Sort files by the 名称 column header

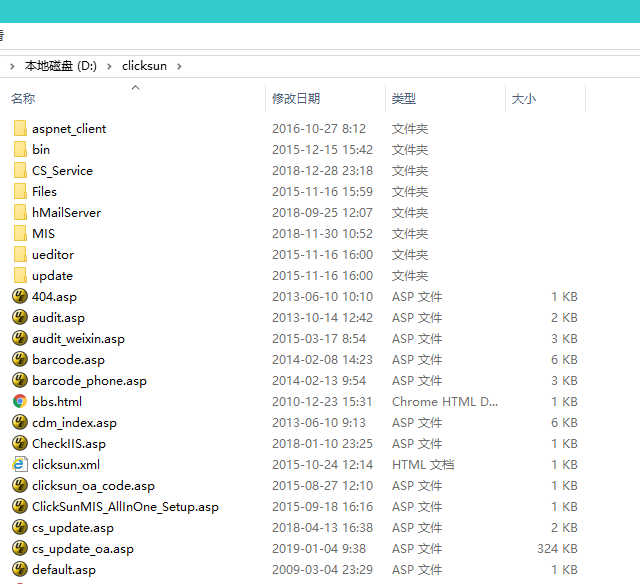(x=24, y=99)
